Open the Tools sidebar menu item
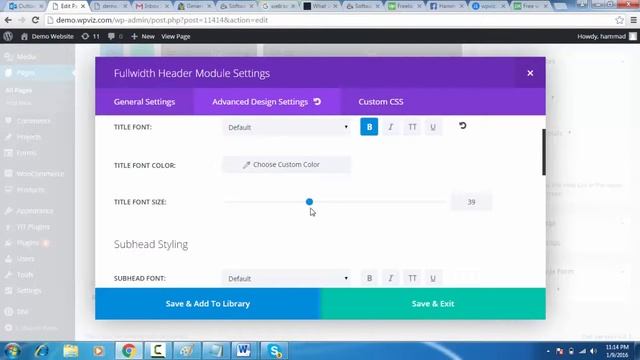Viewport: 640px width, 360px height. 25,275
